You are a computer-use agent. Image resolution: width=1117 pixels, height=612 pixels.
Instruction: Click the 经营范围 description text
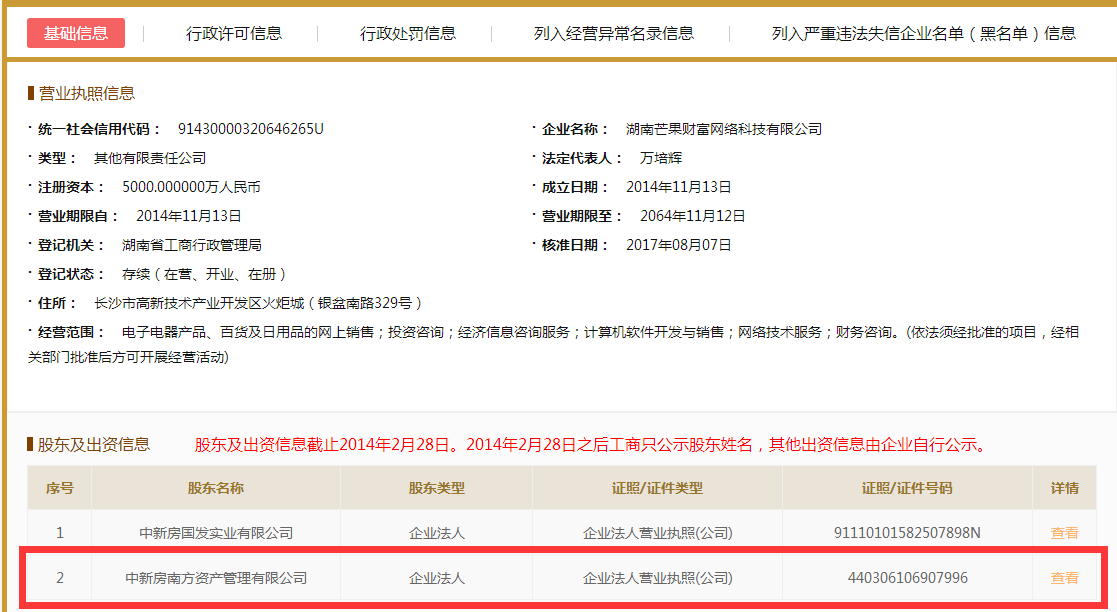pos(554,344)
